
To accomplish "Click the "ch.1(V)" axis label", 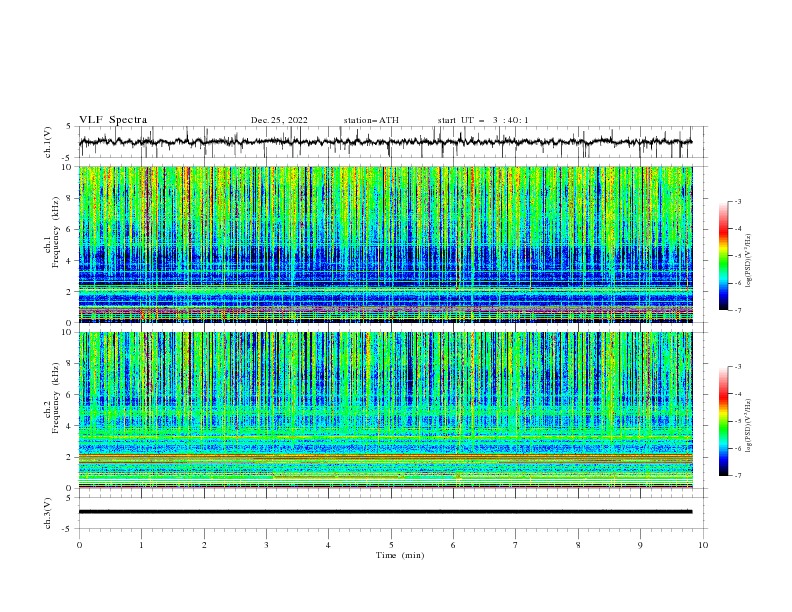I will [48, 142].
